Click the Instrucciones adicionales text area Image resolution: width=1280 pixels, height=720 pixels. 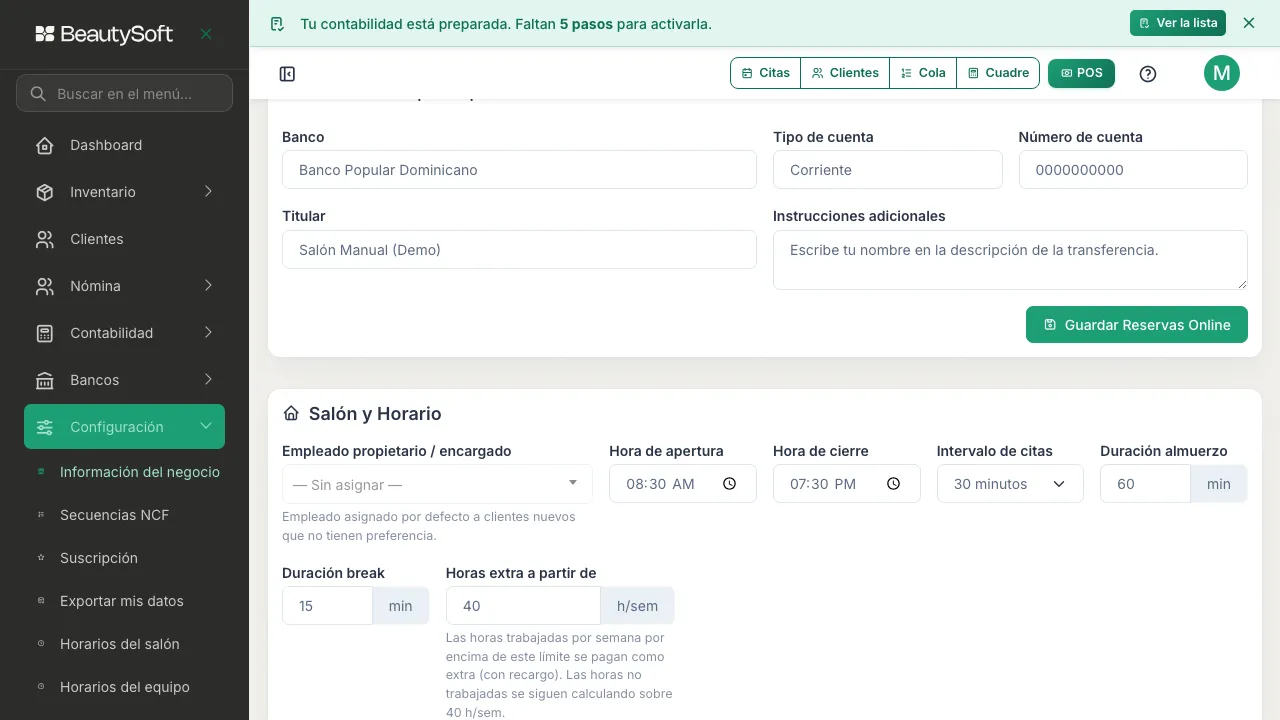1010,260
